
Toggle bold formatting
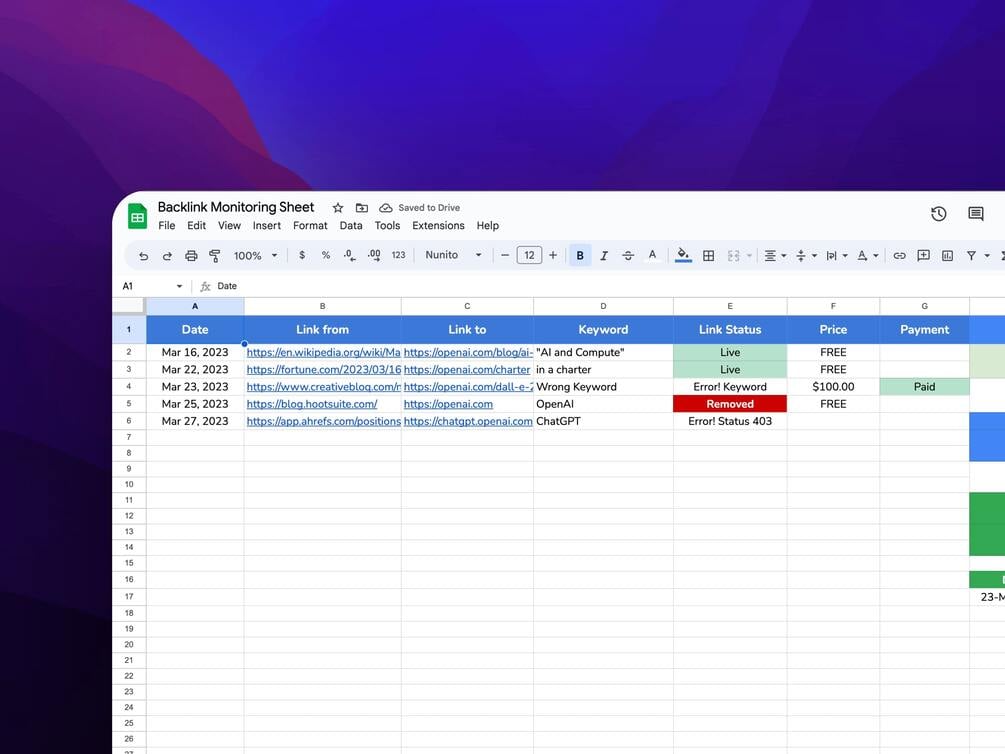579,255
